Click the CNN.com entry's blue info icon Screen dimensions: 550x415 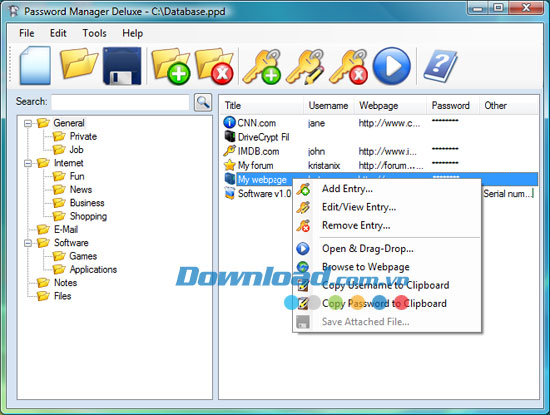pyautogui.click(x=229, y=122)
